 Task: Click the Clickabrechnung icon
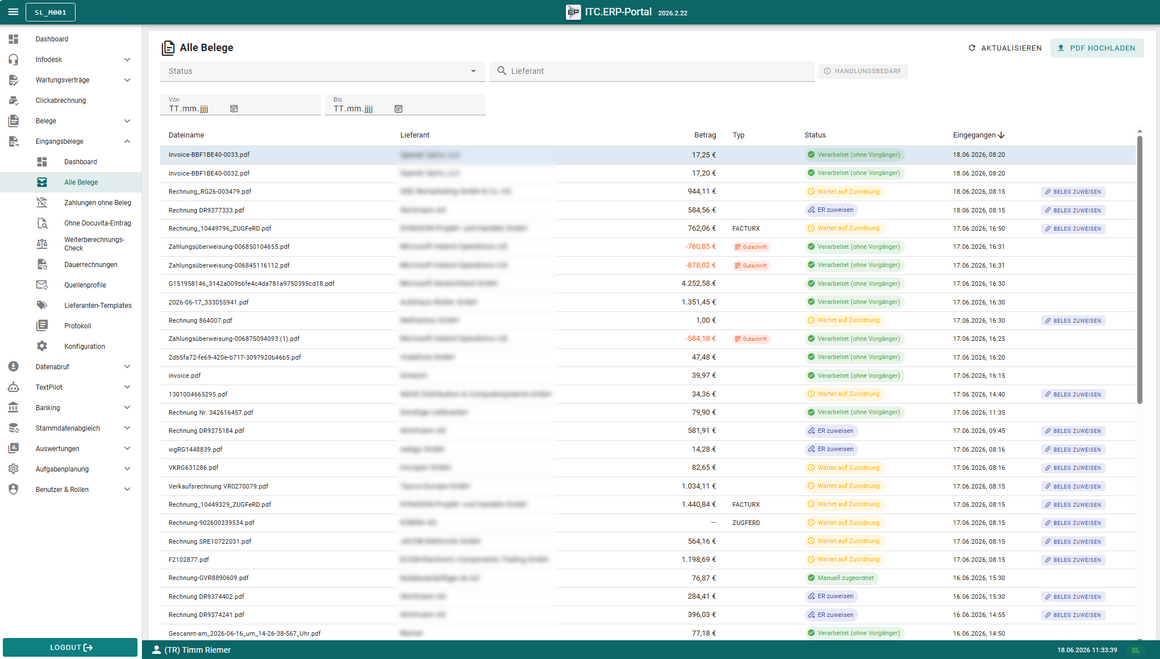(13, 101)
